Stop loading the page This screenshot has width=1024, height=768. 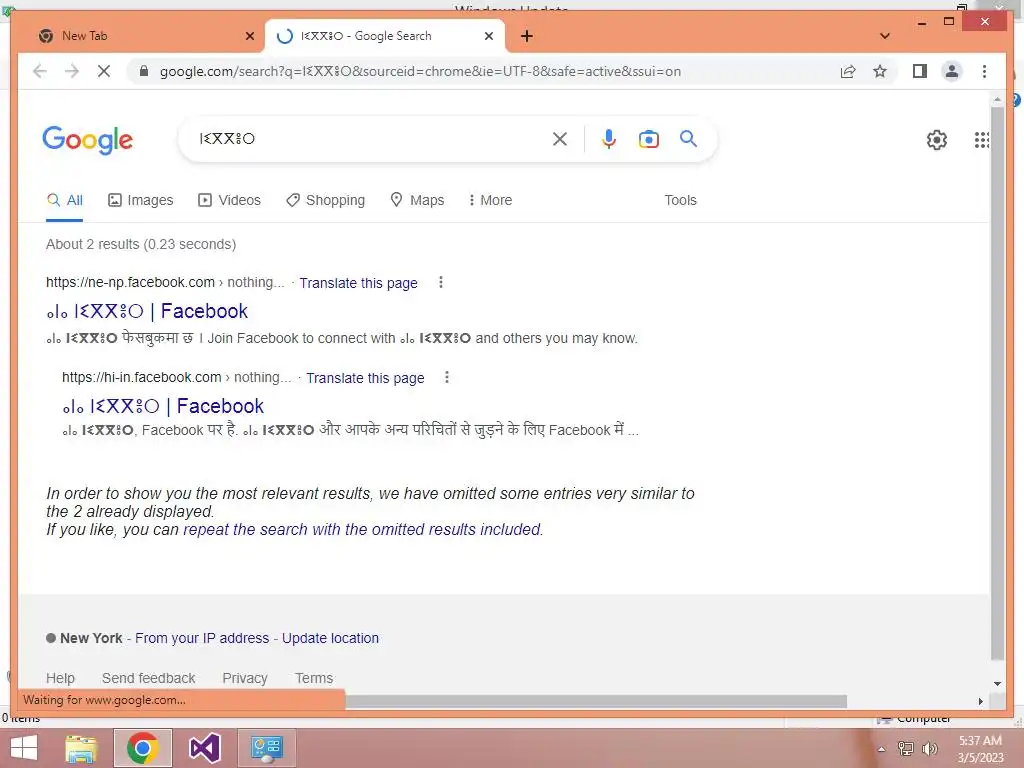click(104, 71)
